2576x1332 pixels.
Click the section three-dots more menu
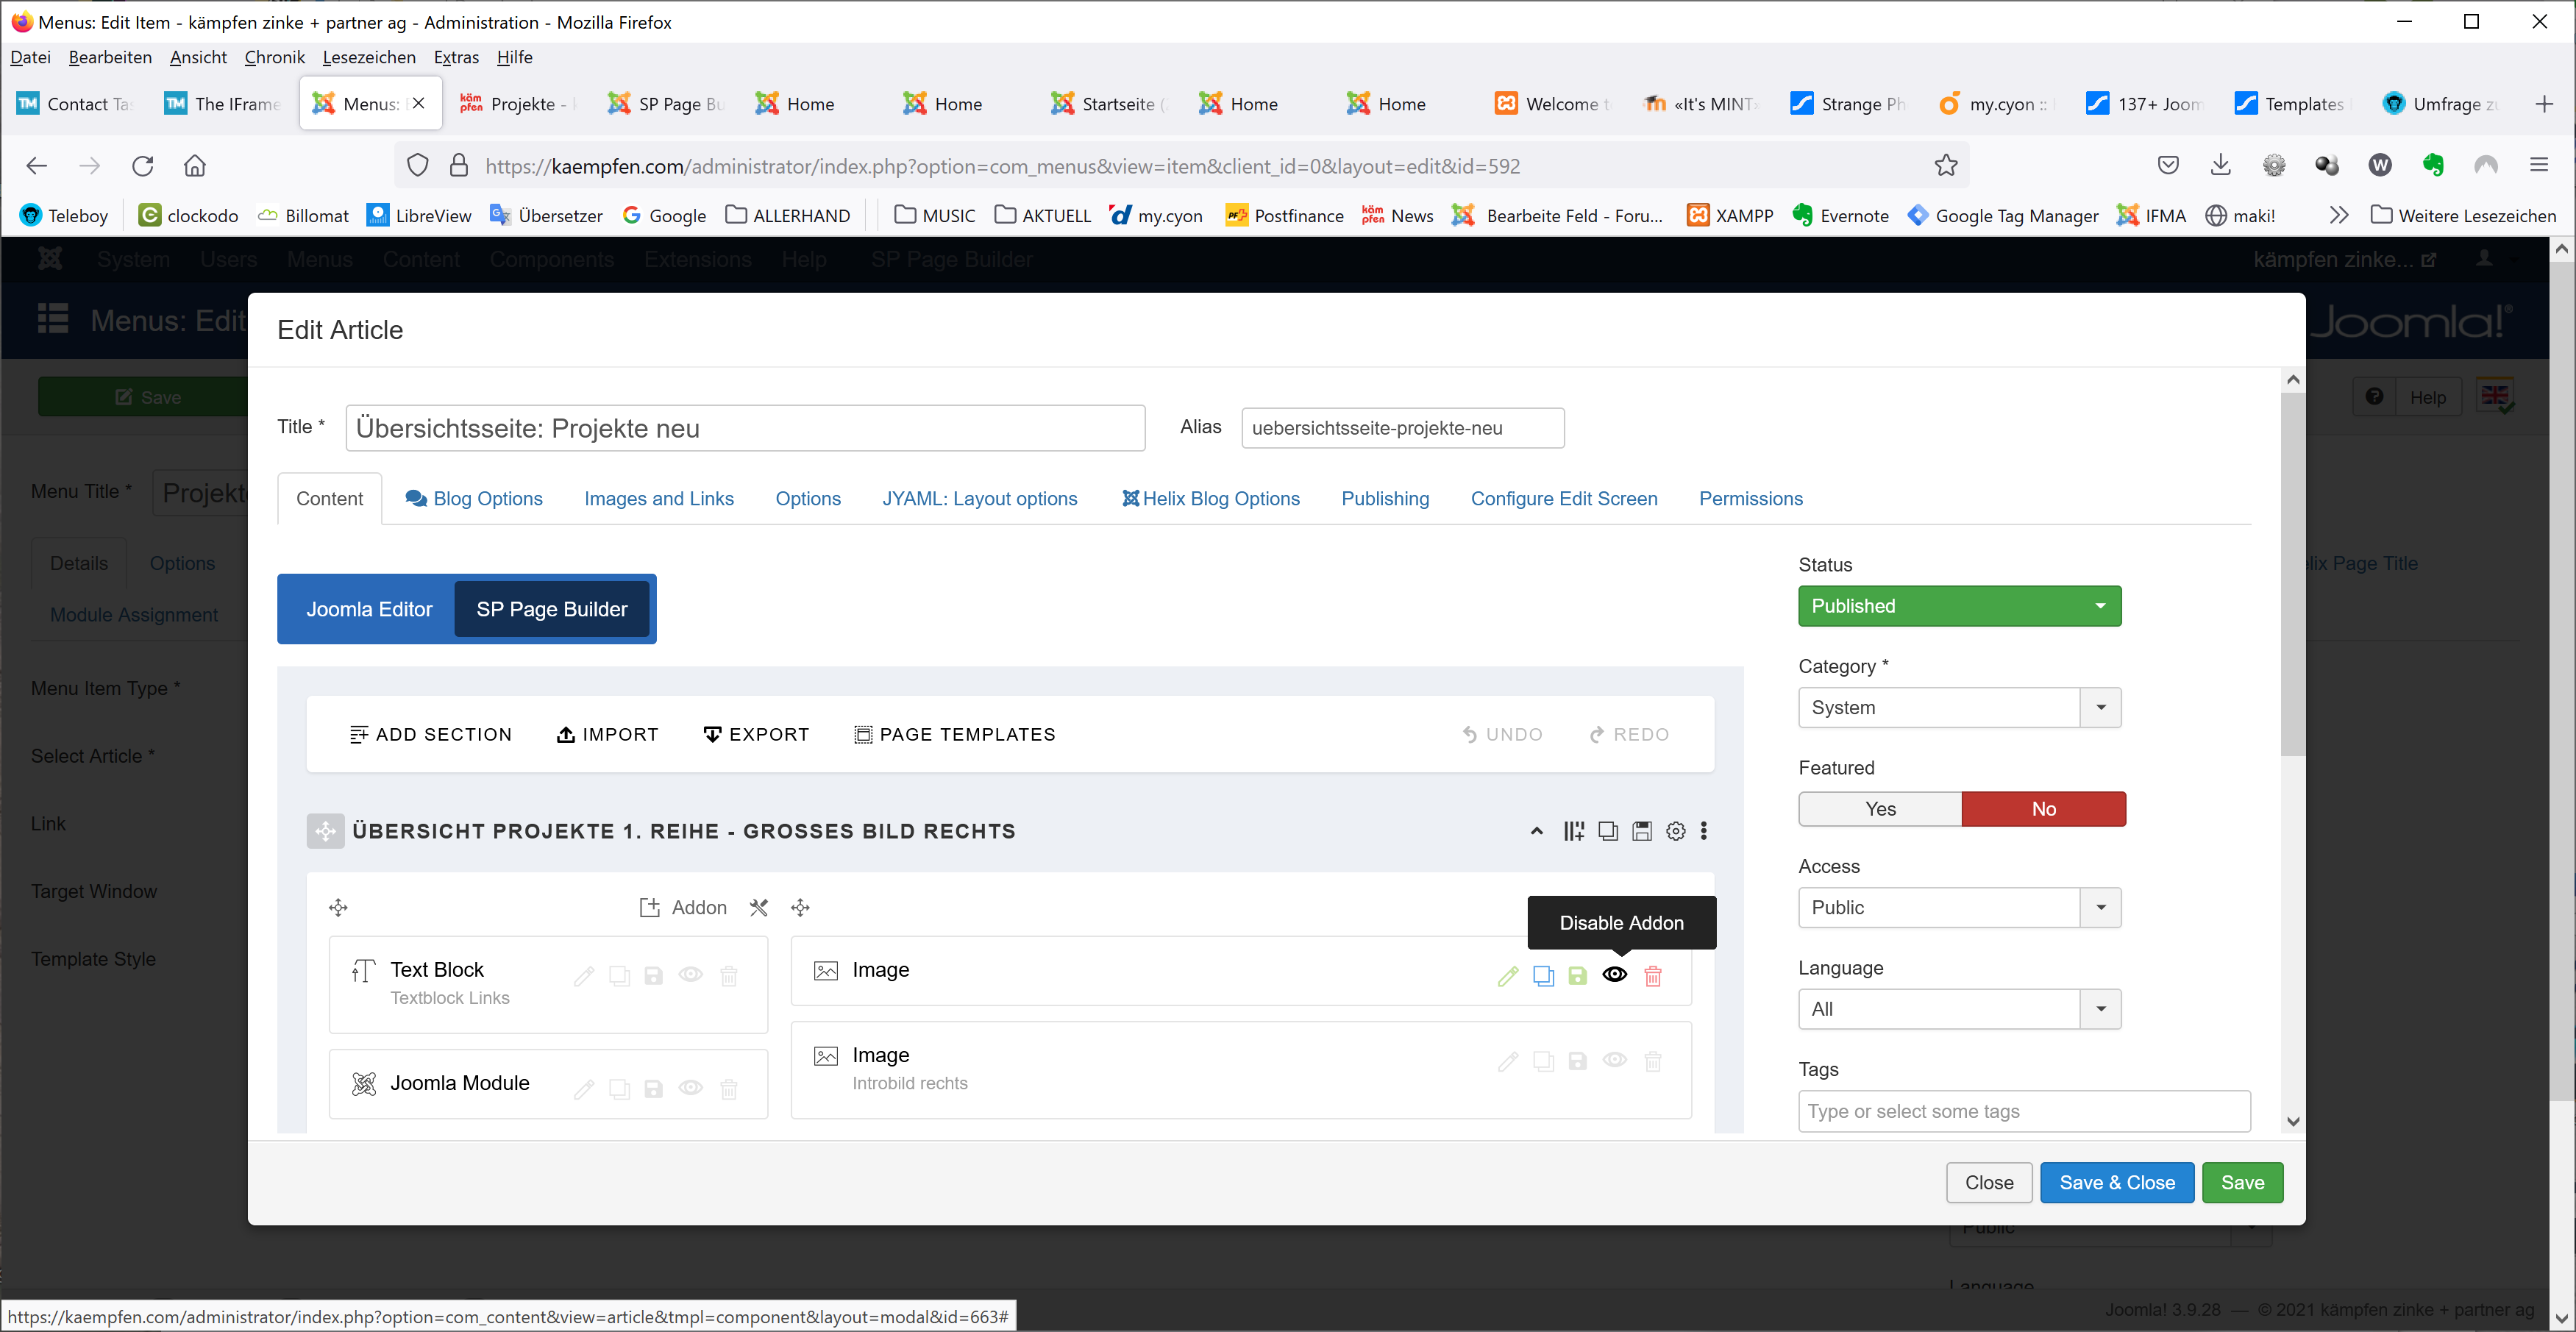point(1704,831)
